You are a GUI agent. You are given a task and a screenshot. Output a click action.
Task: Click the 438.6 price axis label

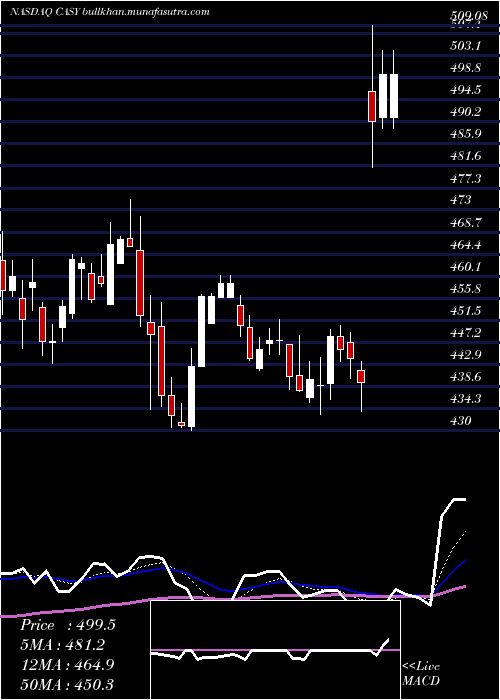(465, 377)
